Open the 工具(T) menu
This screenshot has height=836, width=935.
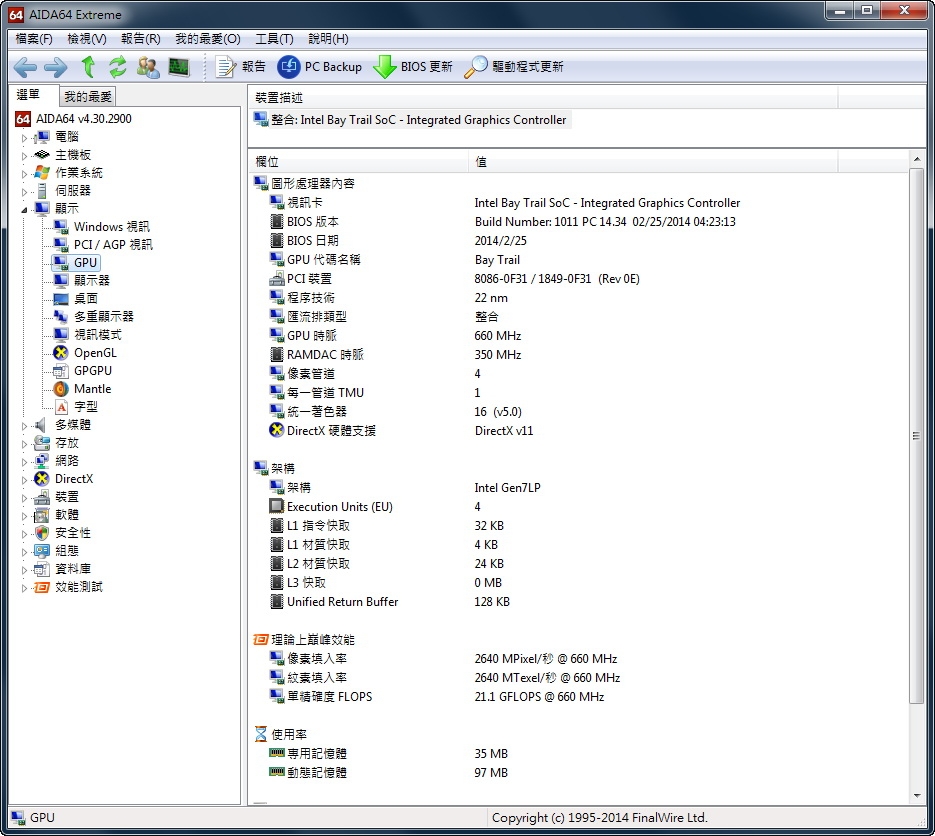274,39
